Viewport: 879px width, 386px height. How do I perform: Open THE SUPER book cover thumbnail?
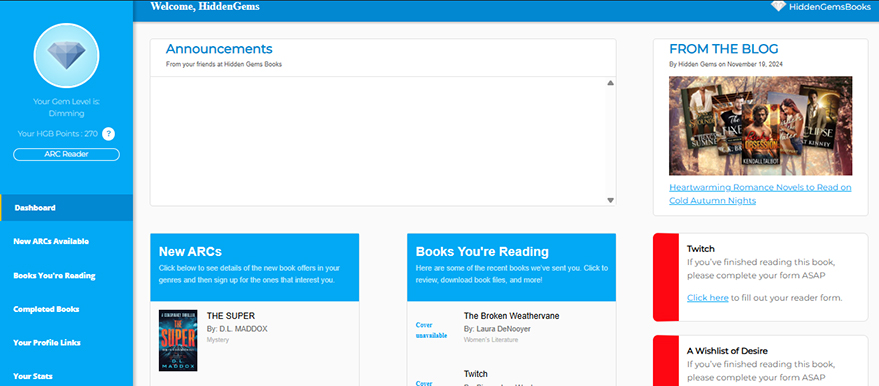[178, 340]
